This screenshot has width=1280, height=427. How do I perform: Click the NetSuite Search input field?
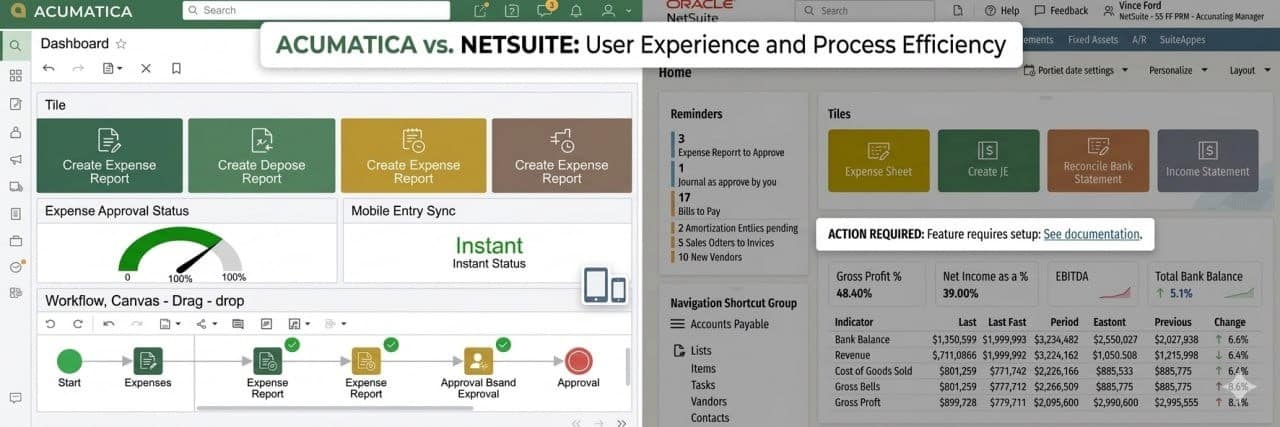tap(866, 10)
